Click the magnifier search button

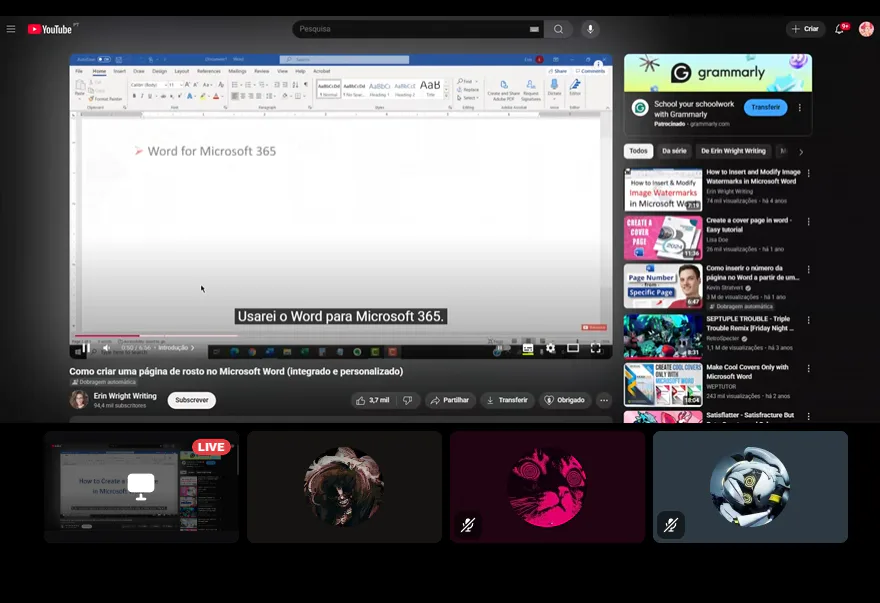(558, 29)
